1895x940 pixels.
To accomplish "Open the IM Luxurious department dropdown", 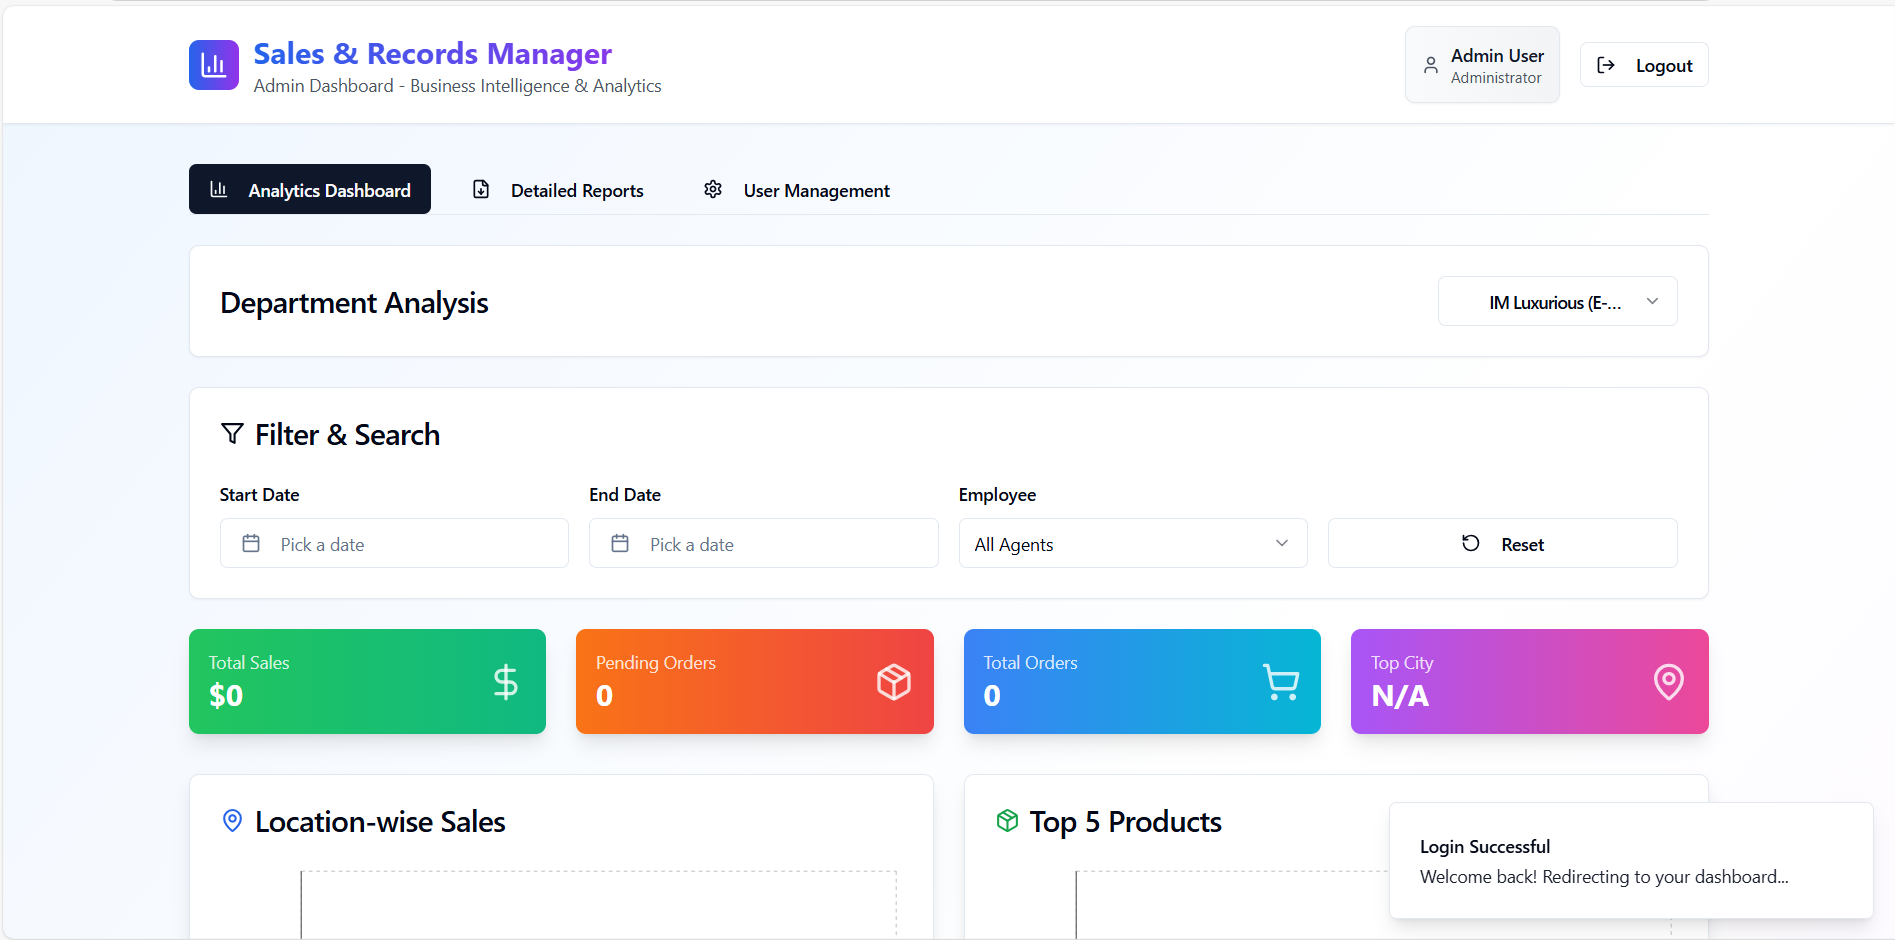I will [x=1557, y=301].
